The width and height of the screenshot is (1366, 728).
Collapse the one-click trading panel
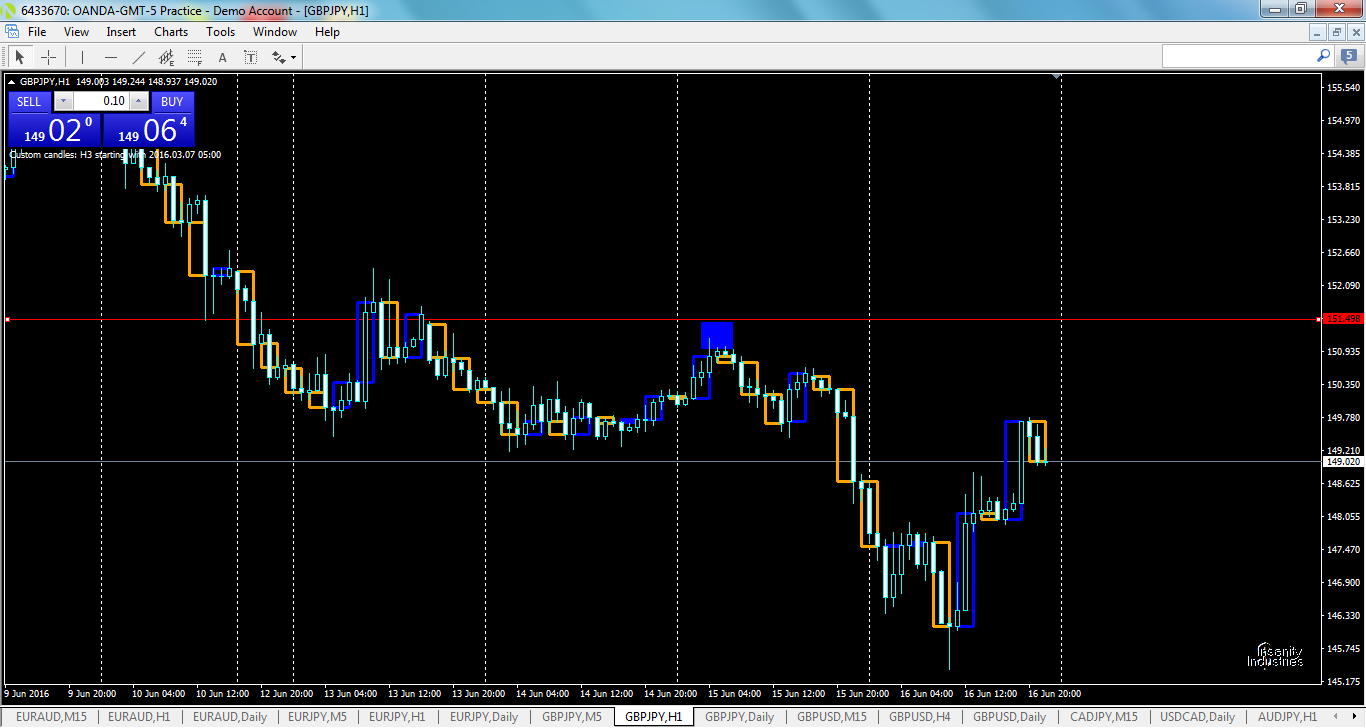click(11, 82)
